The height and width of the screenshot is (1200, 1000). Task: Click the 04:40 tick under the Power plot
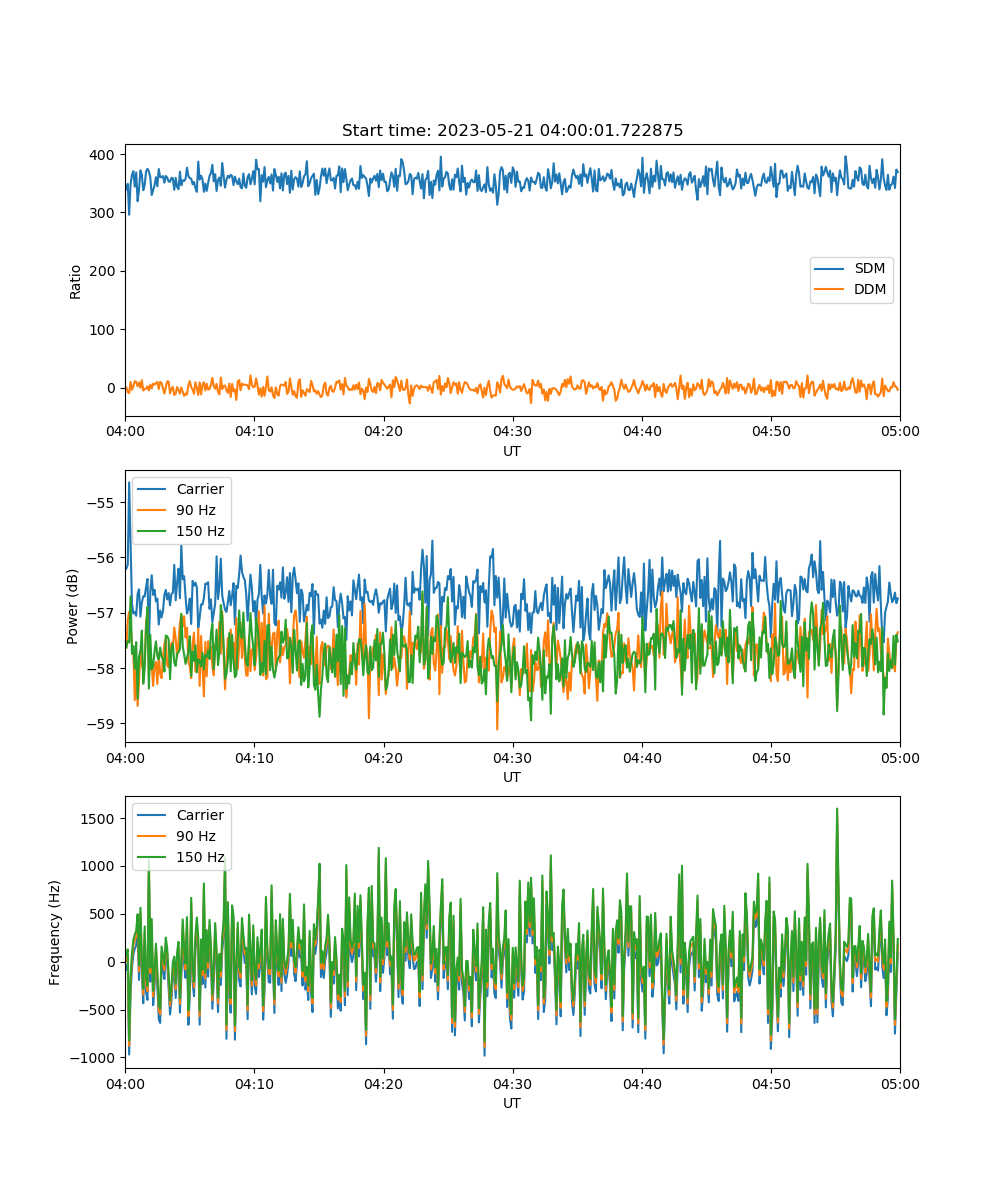[x=642, y=757]
